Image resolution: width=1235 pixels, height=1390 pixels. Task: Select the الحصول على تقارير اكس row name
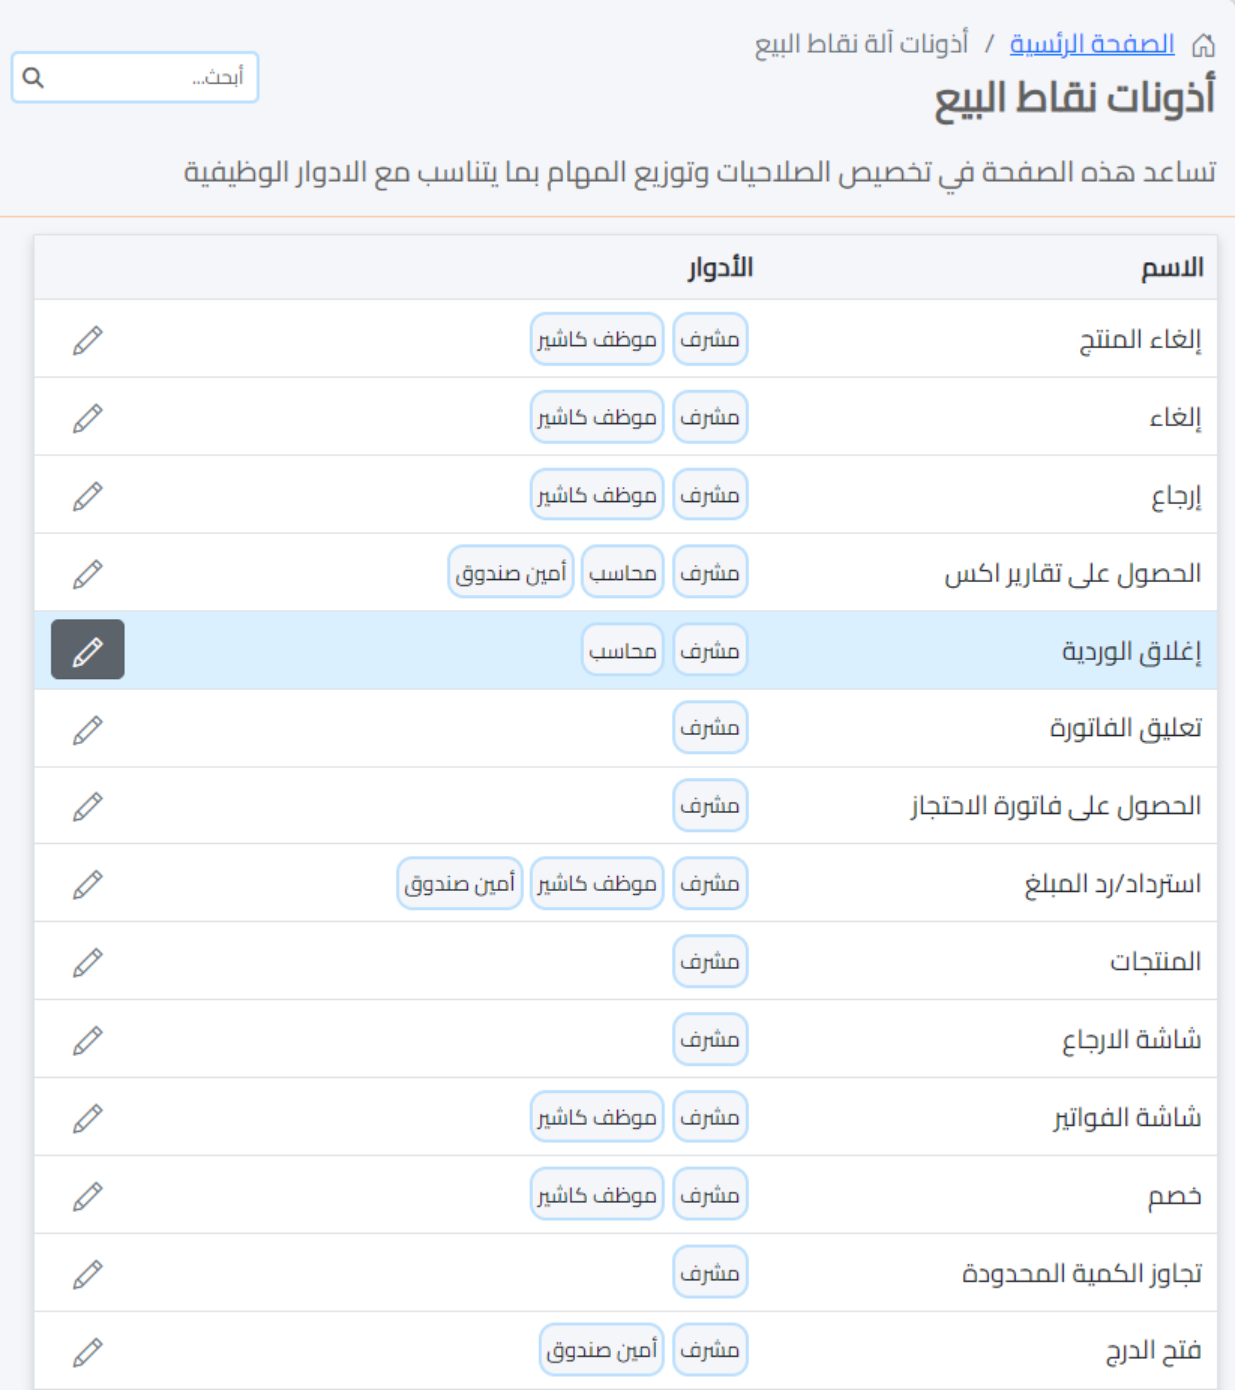[1072, 574]
